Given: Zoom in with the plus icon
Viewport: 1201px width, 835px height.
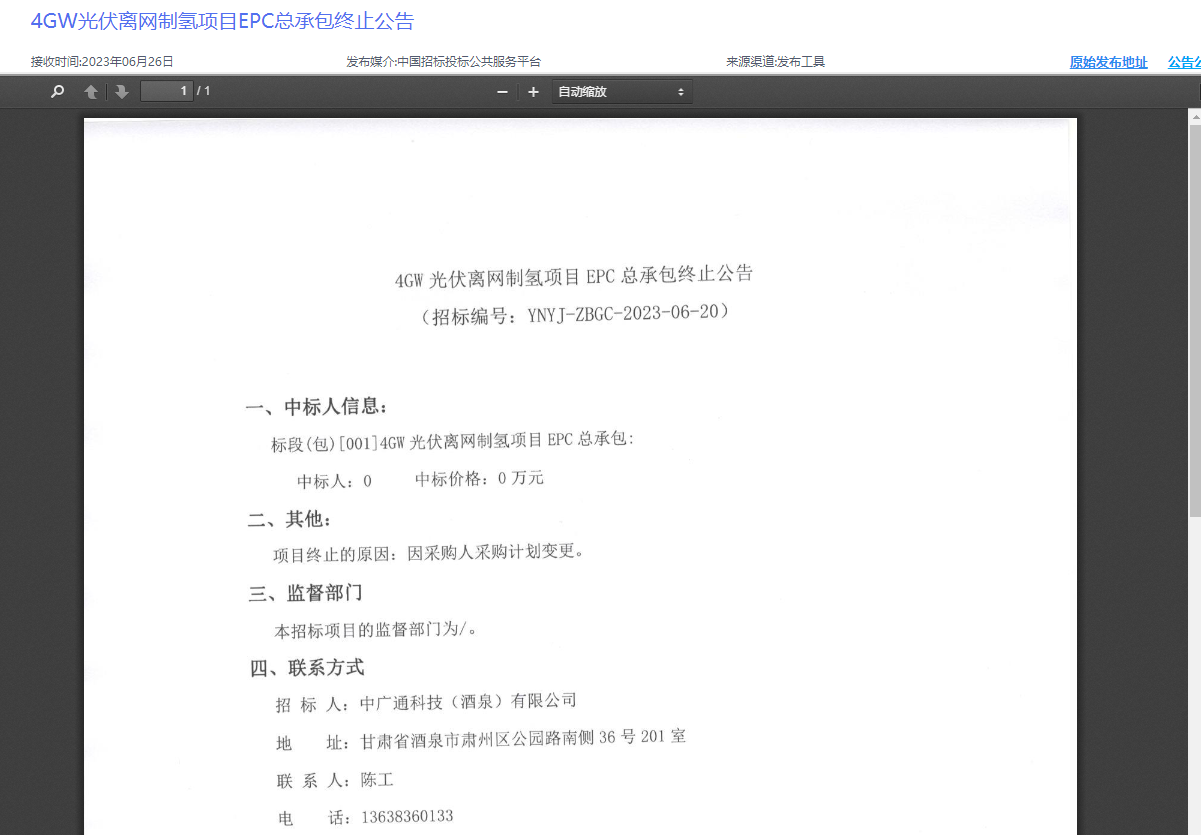Looking at the screenshot, I should point(533,92).
